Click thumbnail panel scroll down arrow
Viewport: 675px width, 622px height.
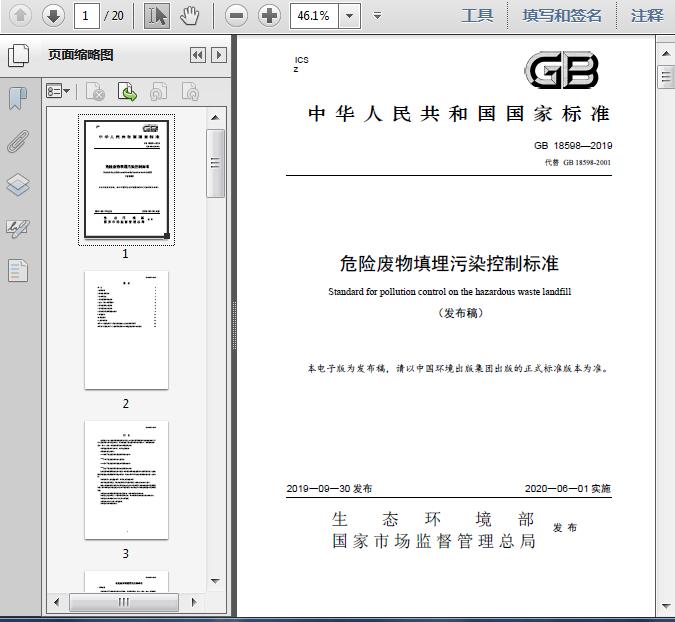216,581
